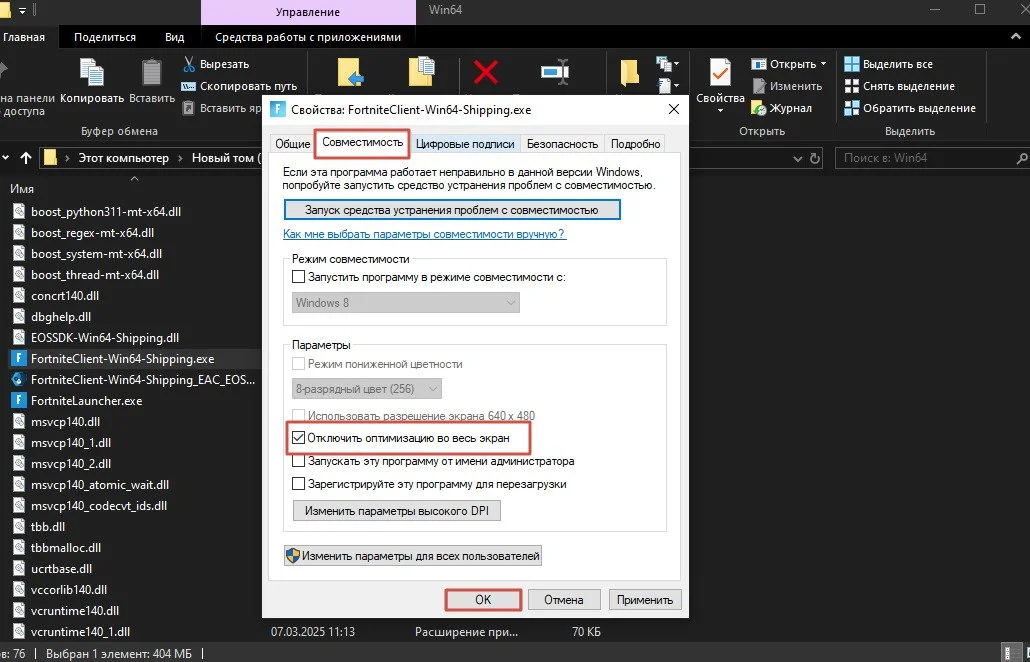Select the Цифровые подписи tab
This screenshot has height=662, width=1030.
click(x=465, y=144)
